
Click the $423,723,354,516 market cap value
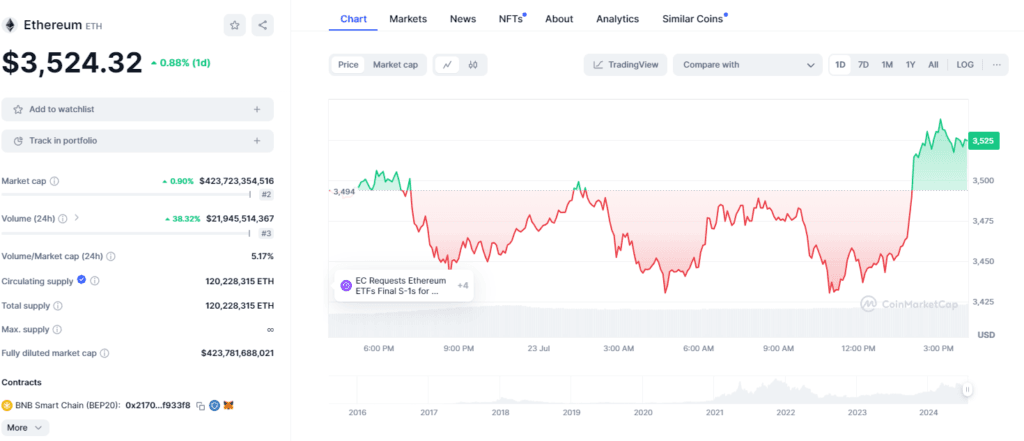236,181
